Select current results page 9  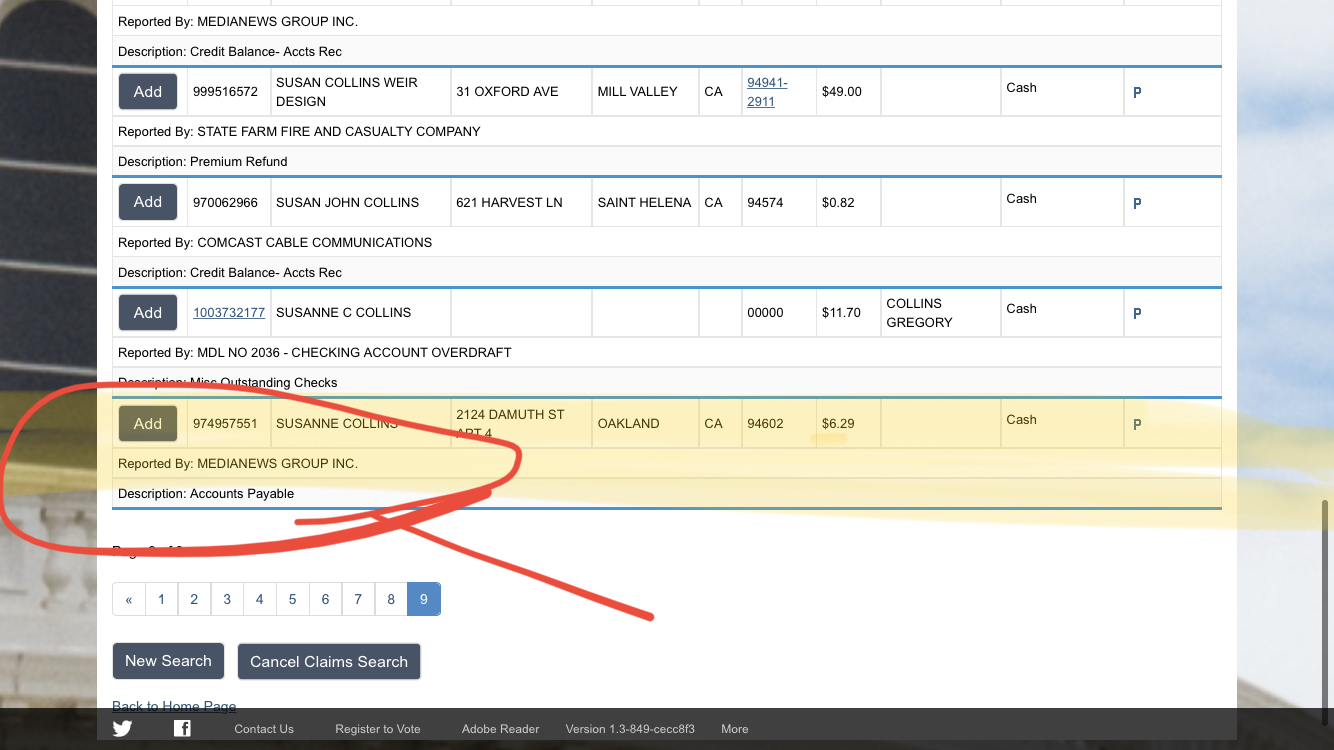coord(424,599)
